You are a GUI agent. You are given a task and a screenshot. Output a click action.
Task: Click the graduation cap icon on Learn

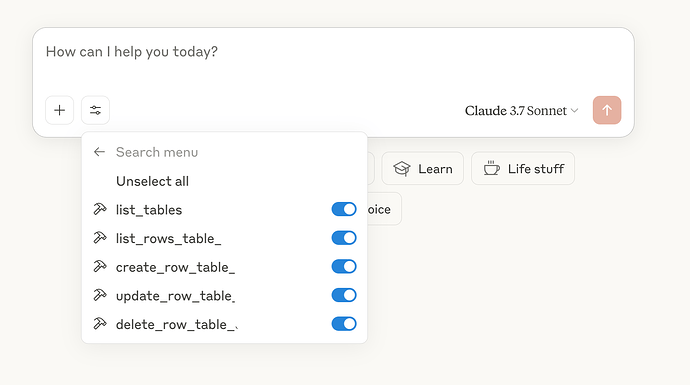tap(402, 169)
